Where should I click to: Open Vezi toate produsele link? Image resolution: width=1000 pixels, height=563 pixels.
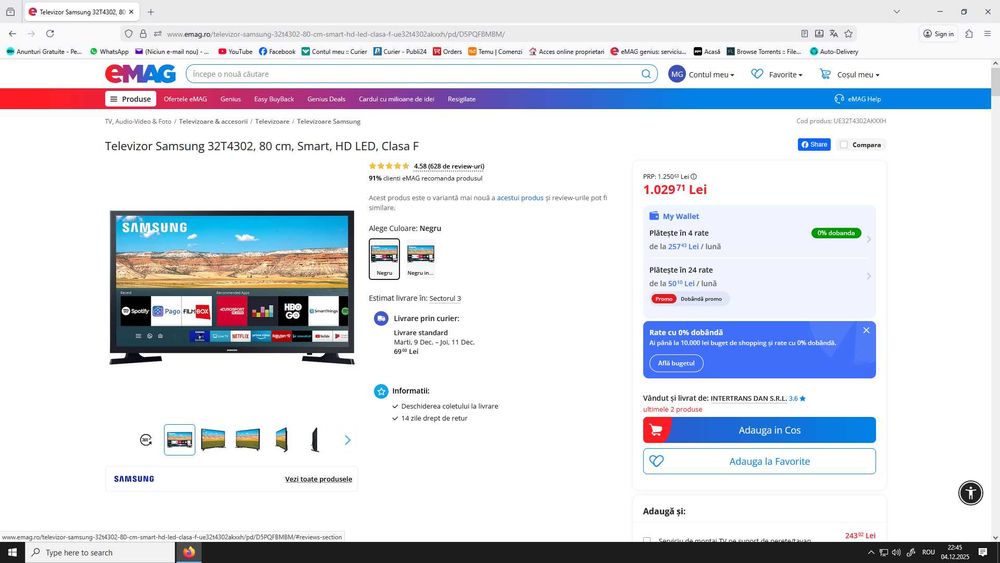coord(318,479)
